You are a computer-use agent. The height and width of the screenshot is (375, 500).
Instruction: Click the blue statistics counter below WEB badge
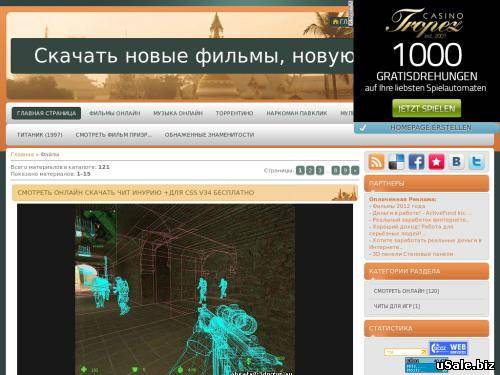pyautogui.click(x=422, y=365)
